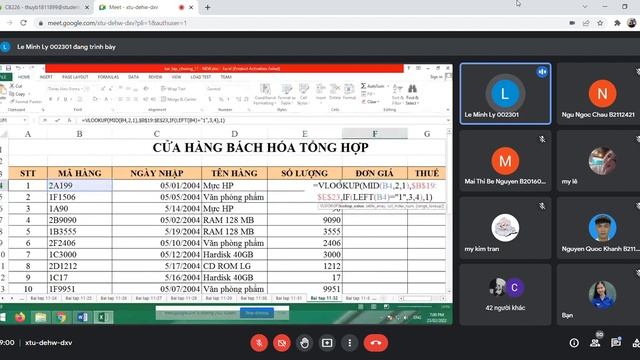Toggle the microphone mute button

(x=259, y=343)
